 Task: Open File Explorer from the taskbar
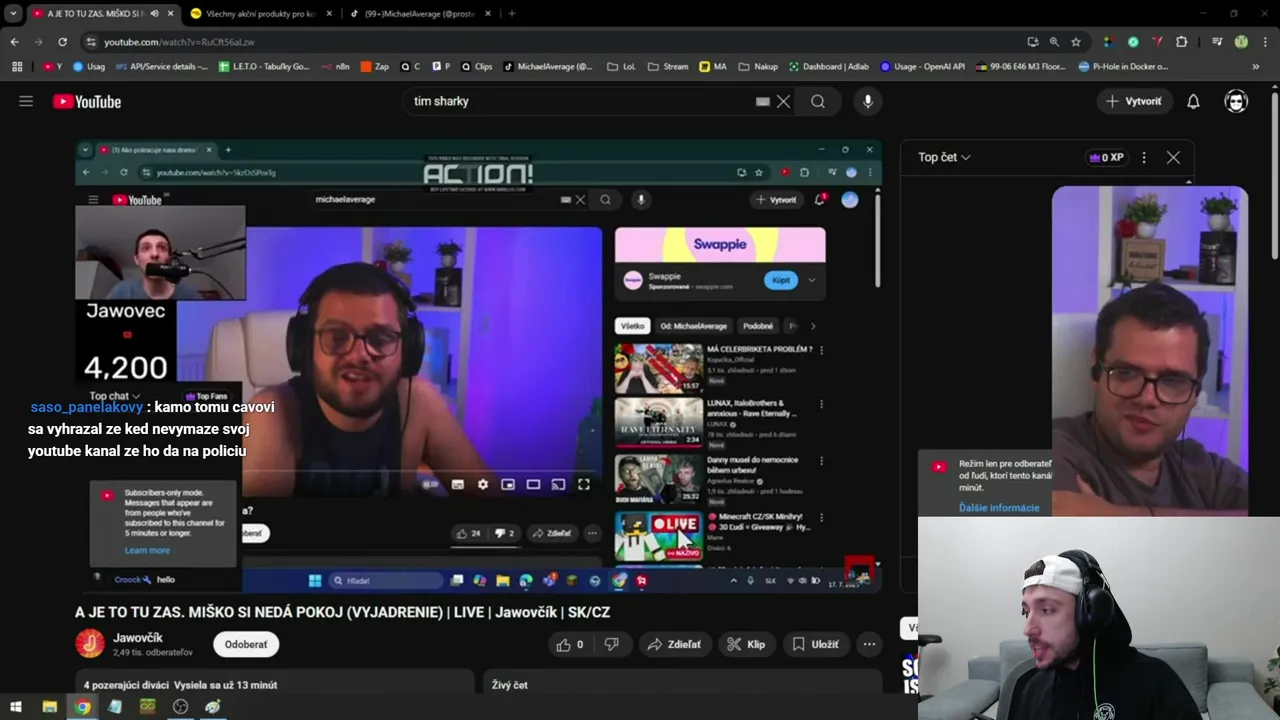[x=49, y=707]
